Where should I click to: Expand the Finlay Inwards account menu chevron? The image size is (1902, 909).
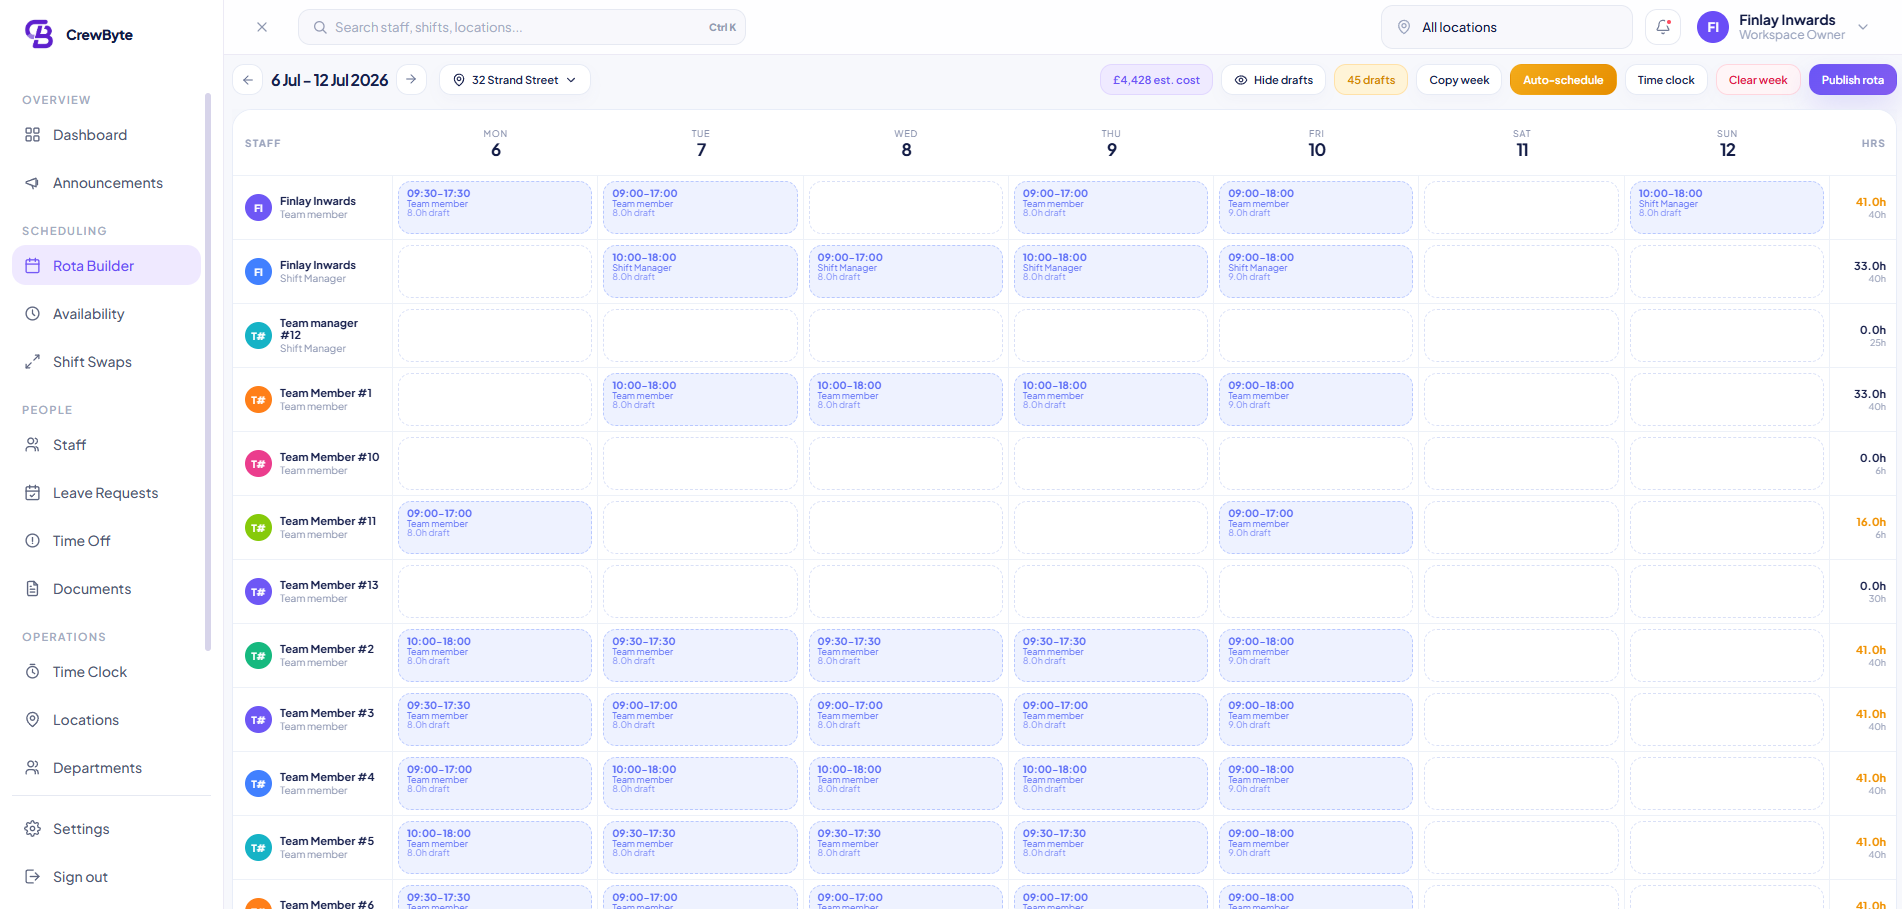click(1863, 27)
